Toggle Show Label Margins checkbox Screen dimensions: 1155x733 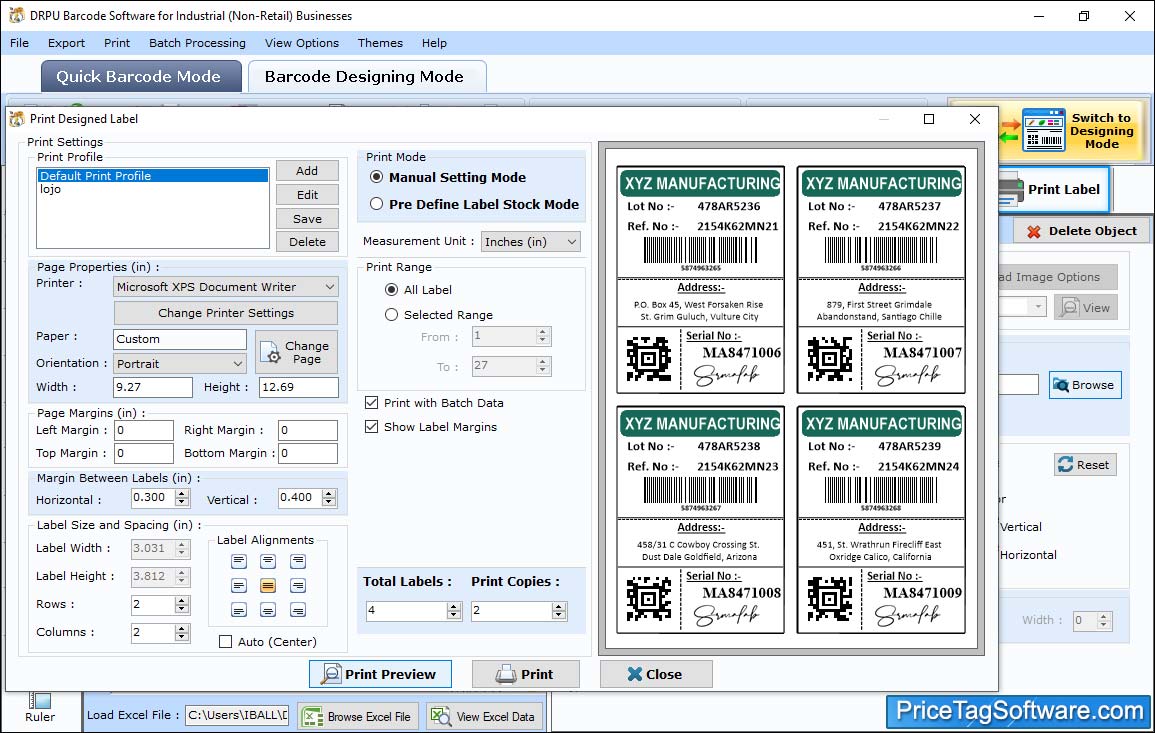pyautogui.click(x=371, y=427)
